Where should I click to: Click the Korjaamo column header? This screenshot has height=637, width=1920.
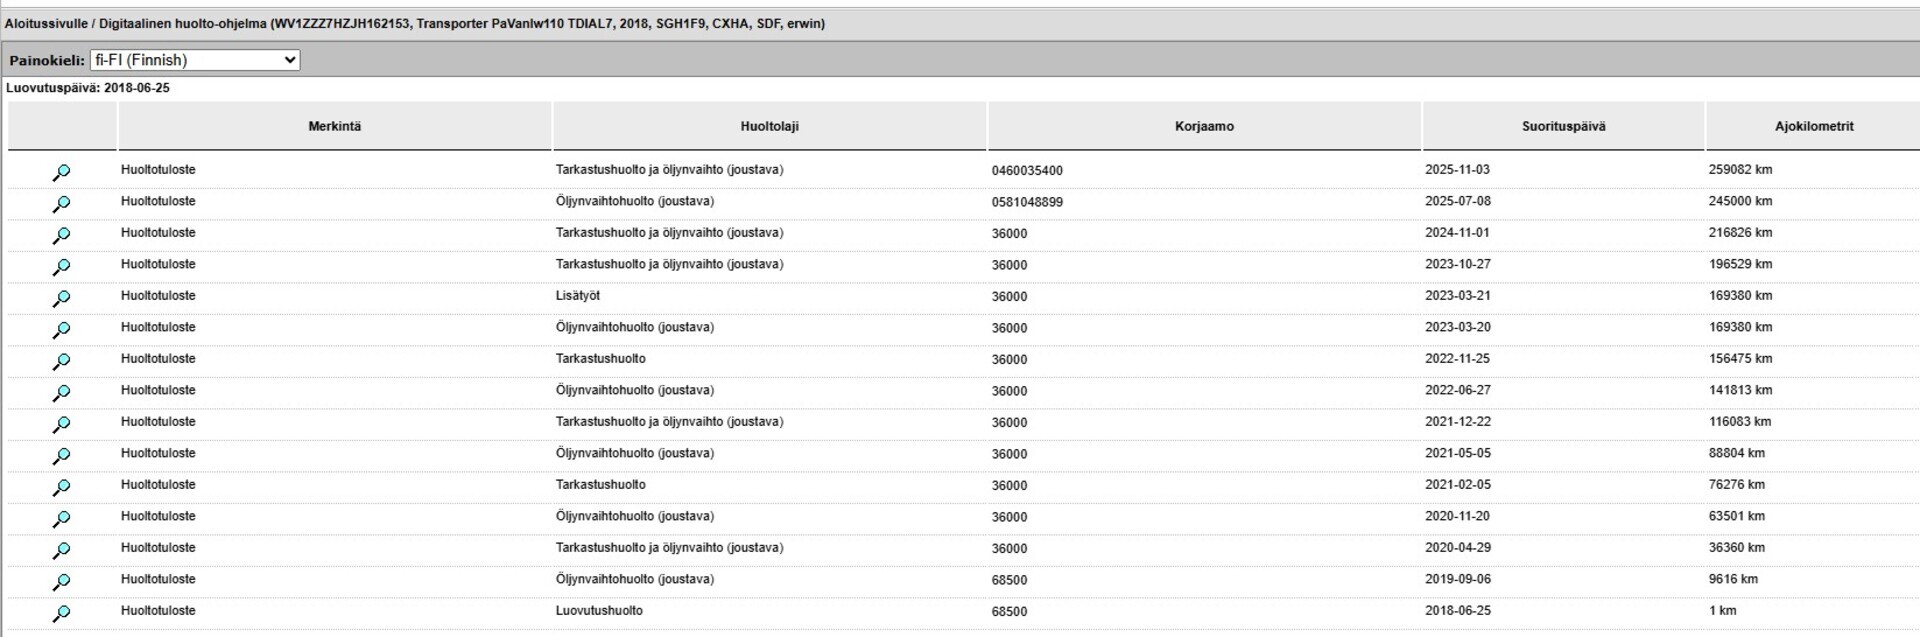click(x=1204, y=127)
